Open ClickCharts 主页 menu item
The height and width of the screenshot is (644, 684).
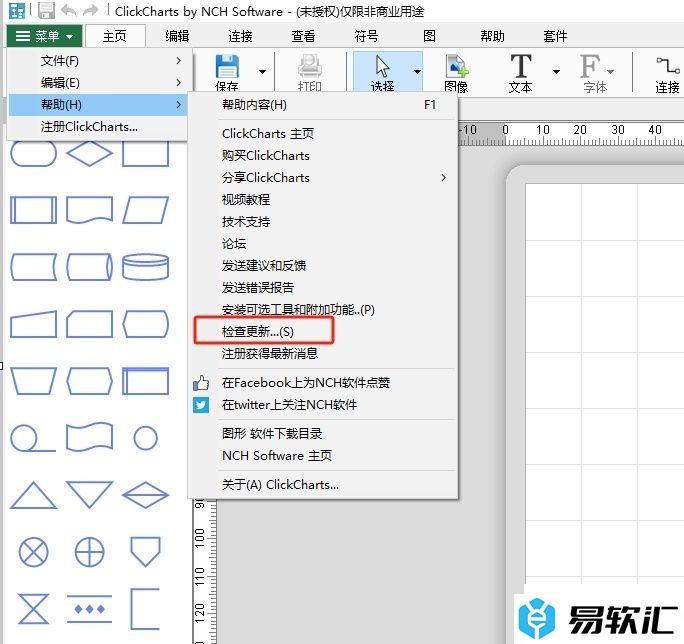point(323,134)
